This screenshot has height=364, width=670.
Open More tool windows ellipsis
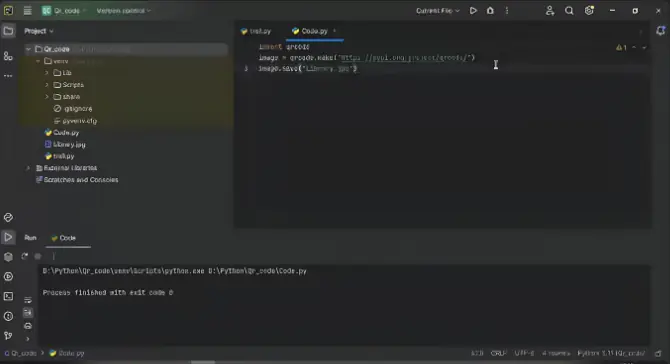pyautogui.click(x=8, y=76)
